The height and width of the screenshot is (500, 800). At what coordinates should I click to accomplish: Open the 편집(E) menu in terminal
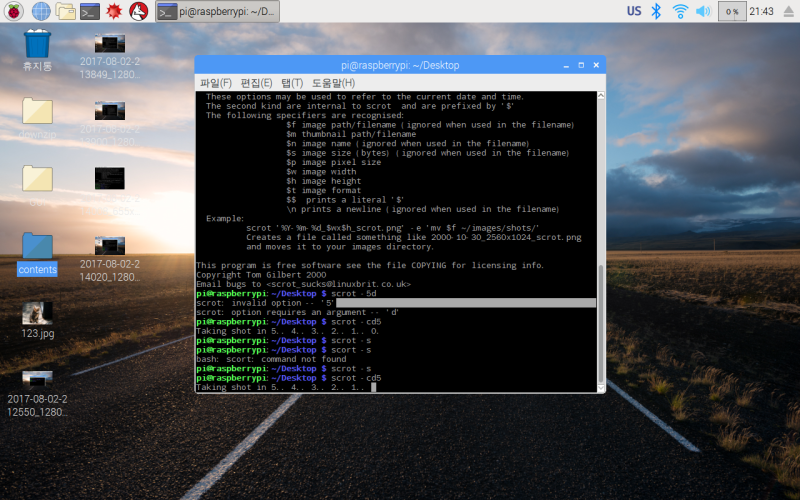click(256, 83)
